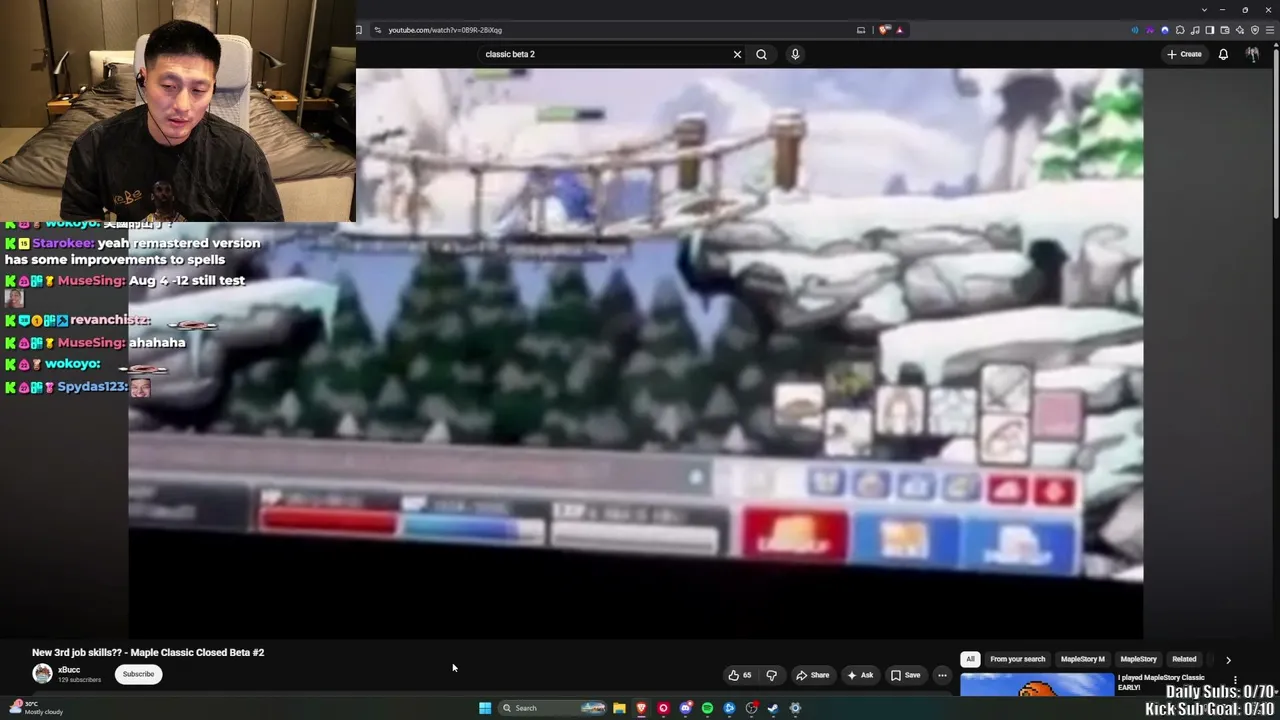
Task: Toggle the browser sidebar panel icon
Action: point(1209,30)
